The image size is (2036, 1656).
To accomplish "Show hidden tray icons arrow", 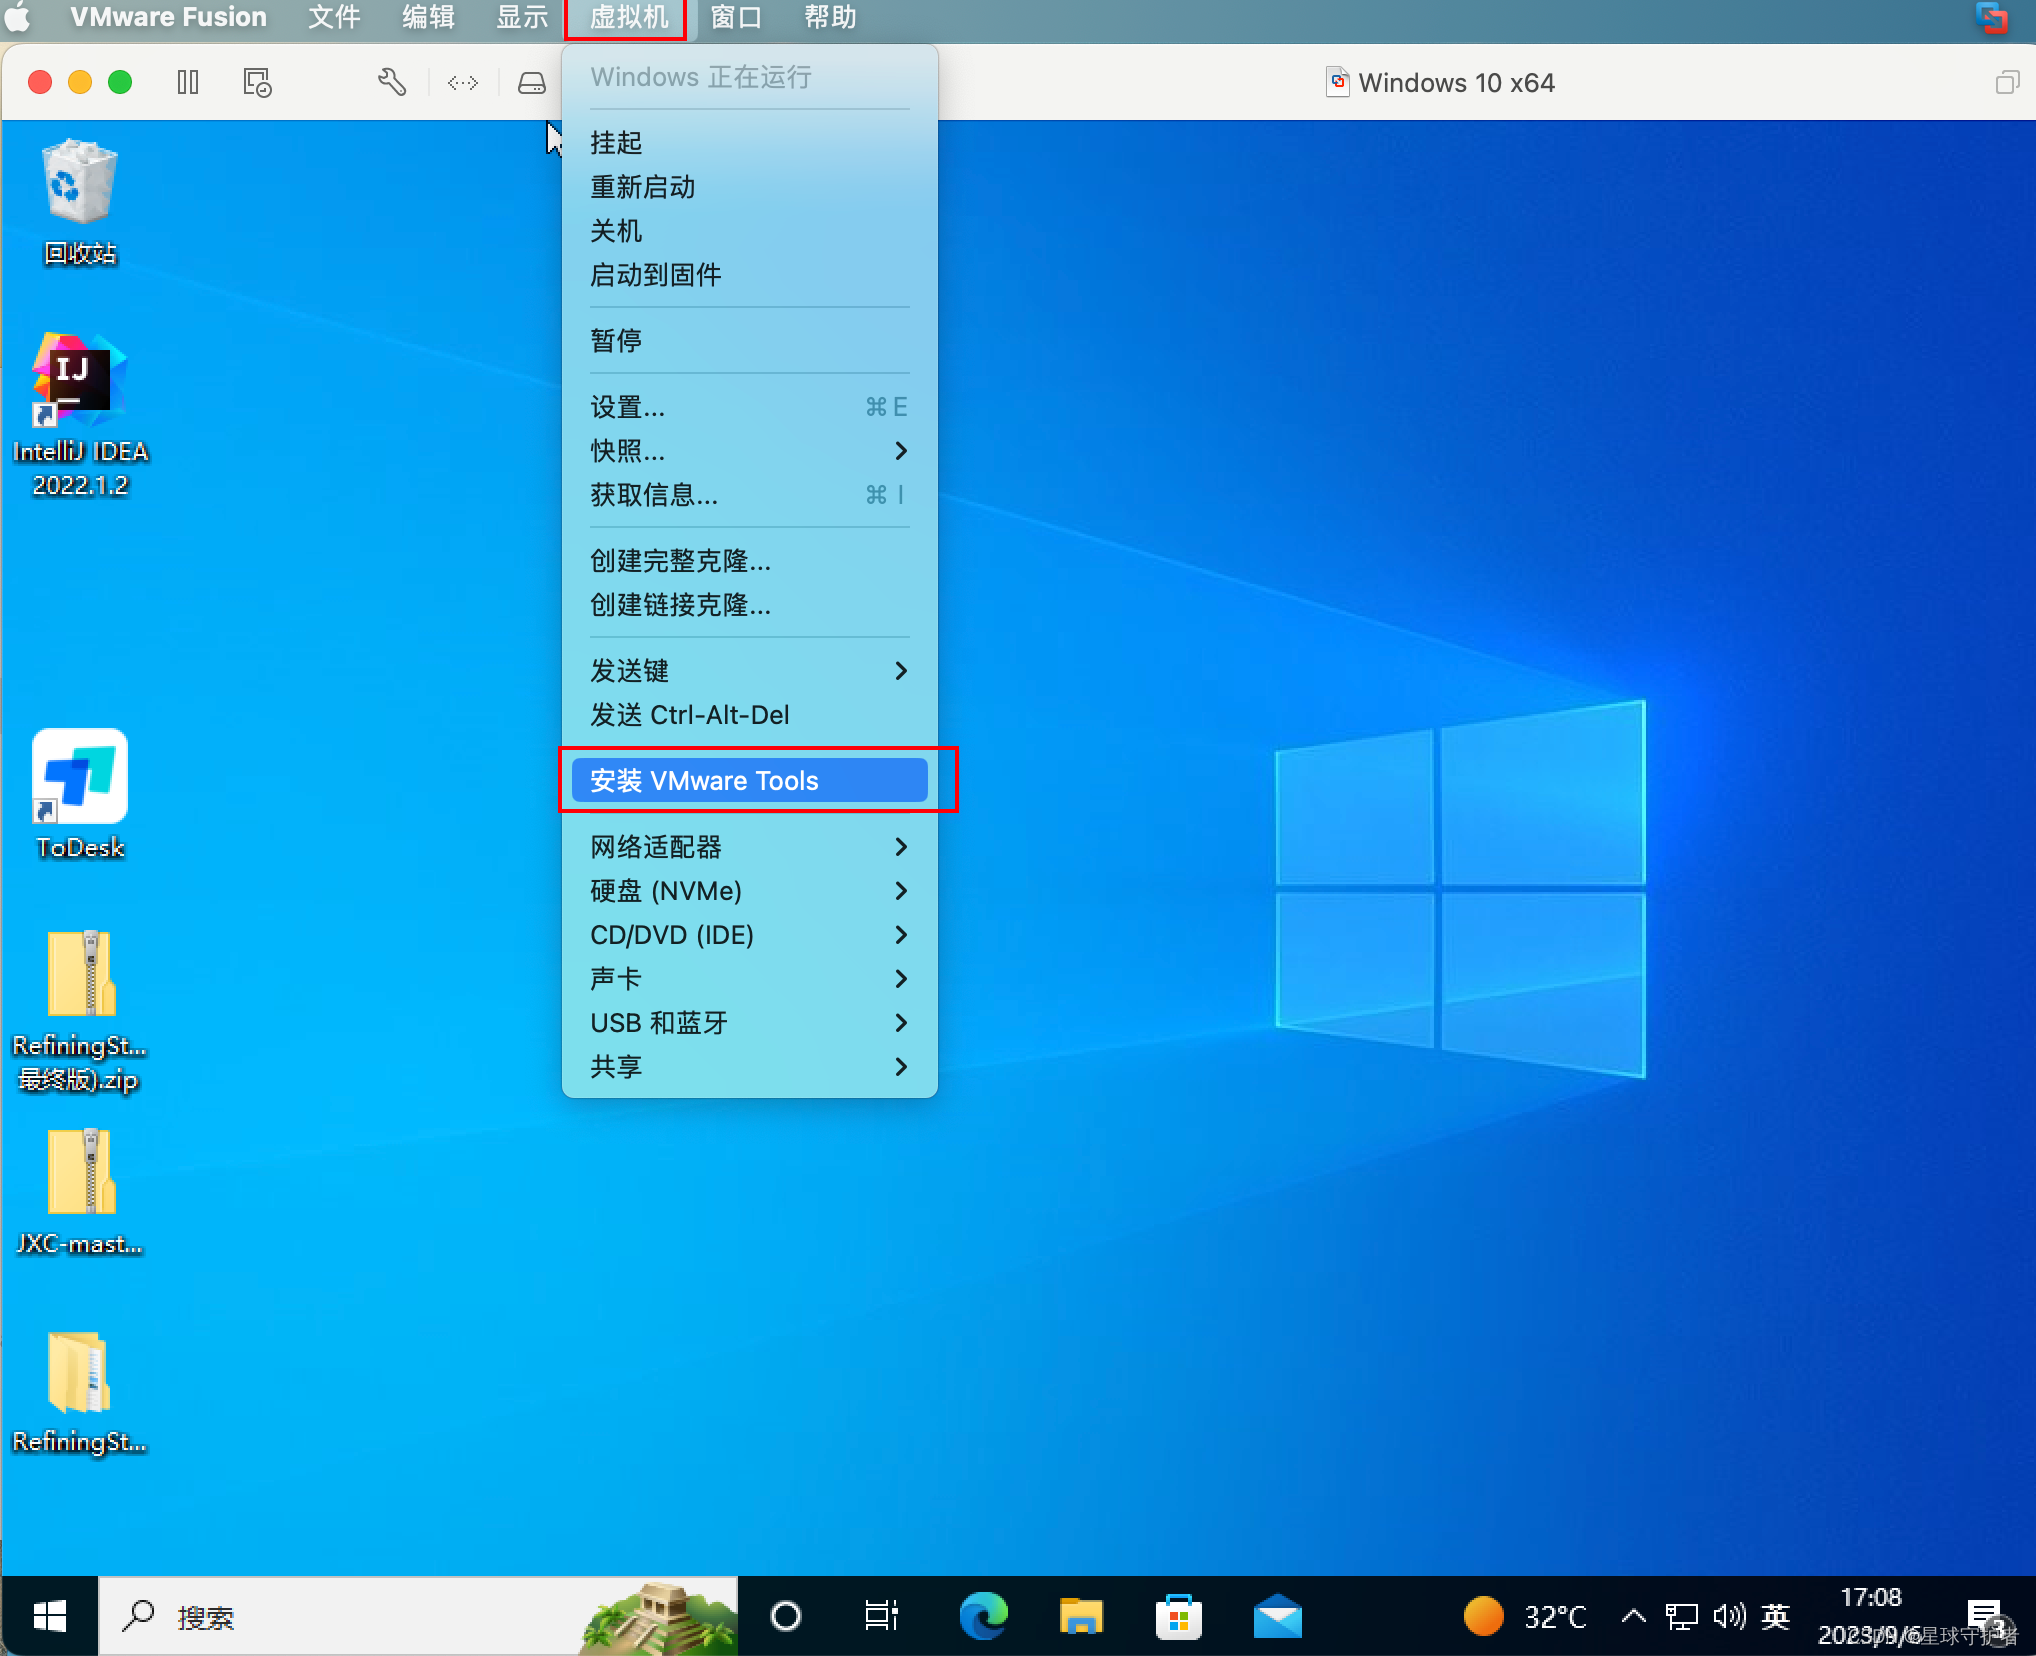I will (x=1633, y=1616).
